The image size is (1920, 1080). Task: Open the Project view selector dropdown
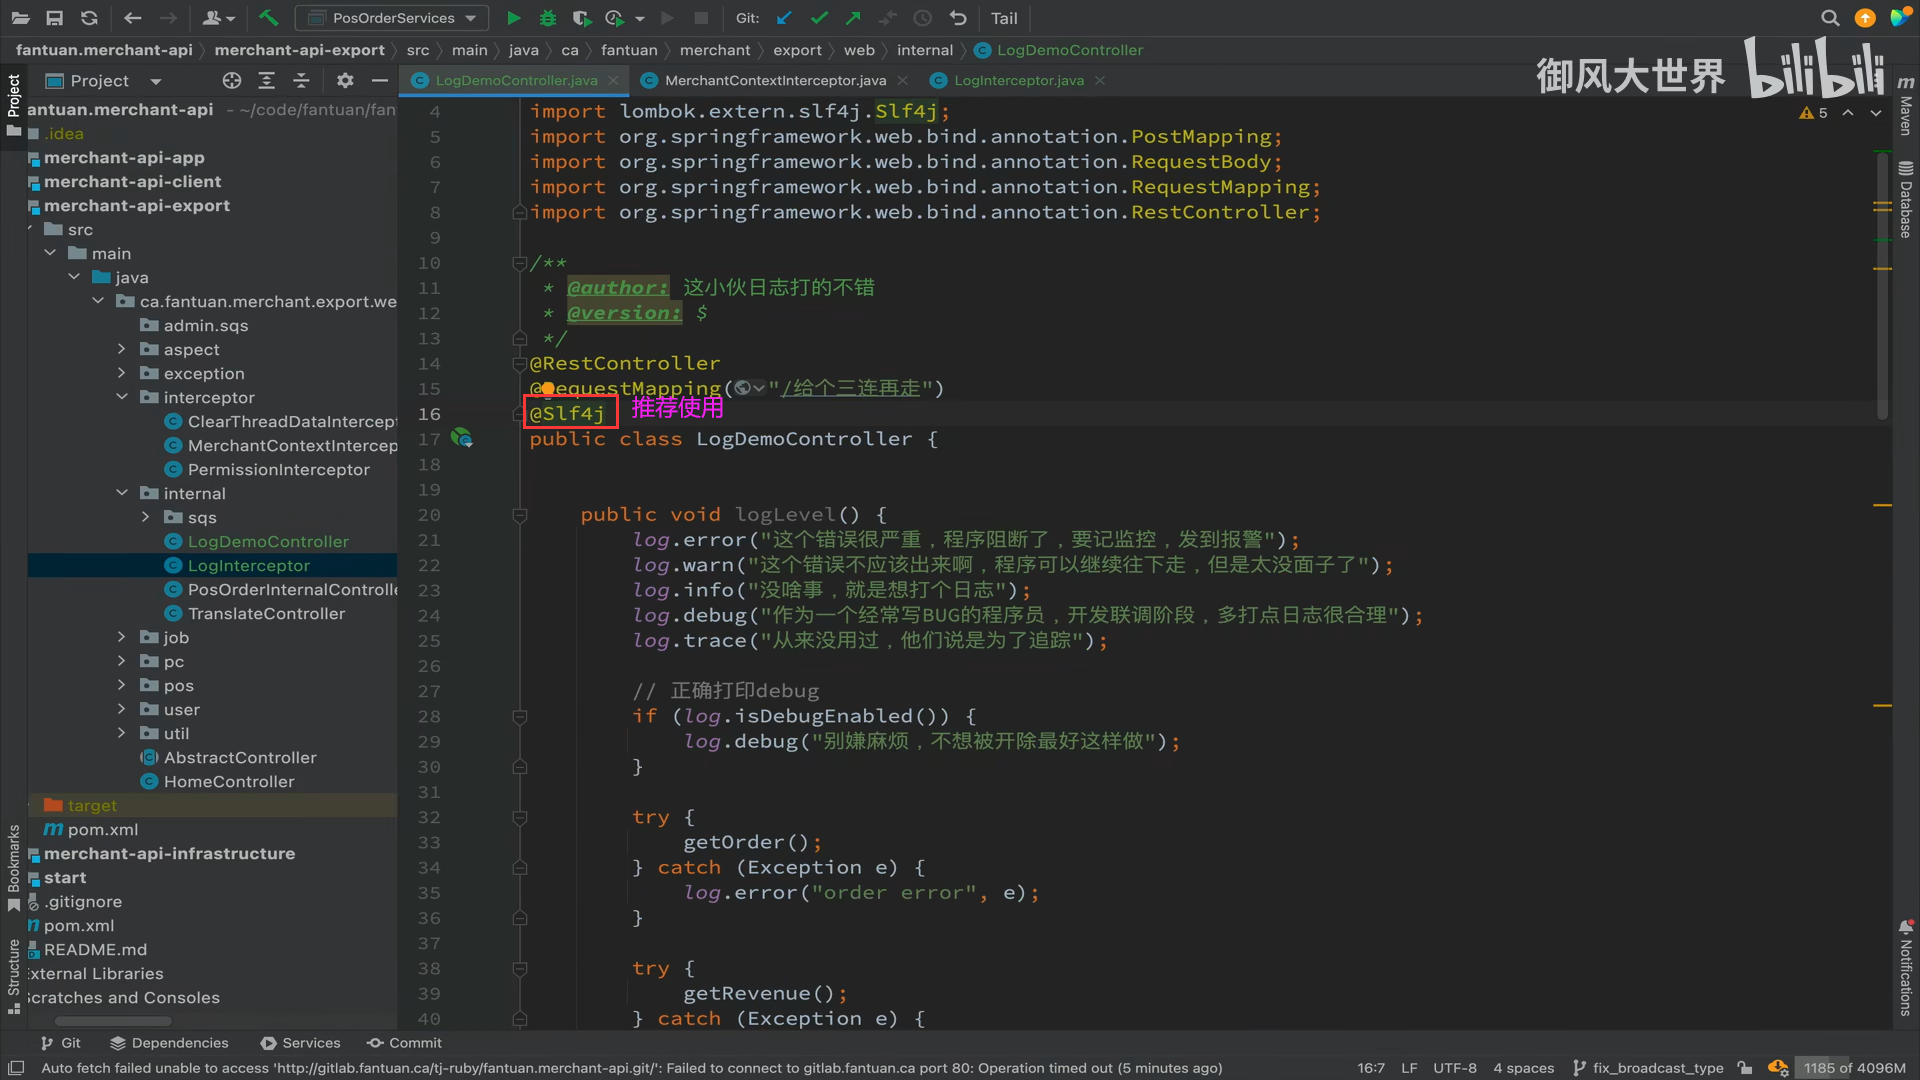(x=155, y=81)
